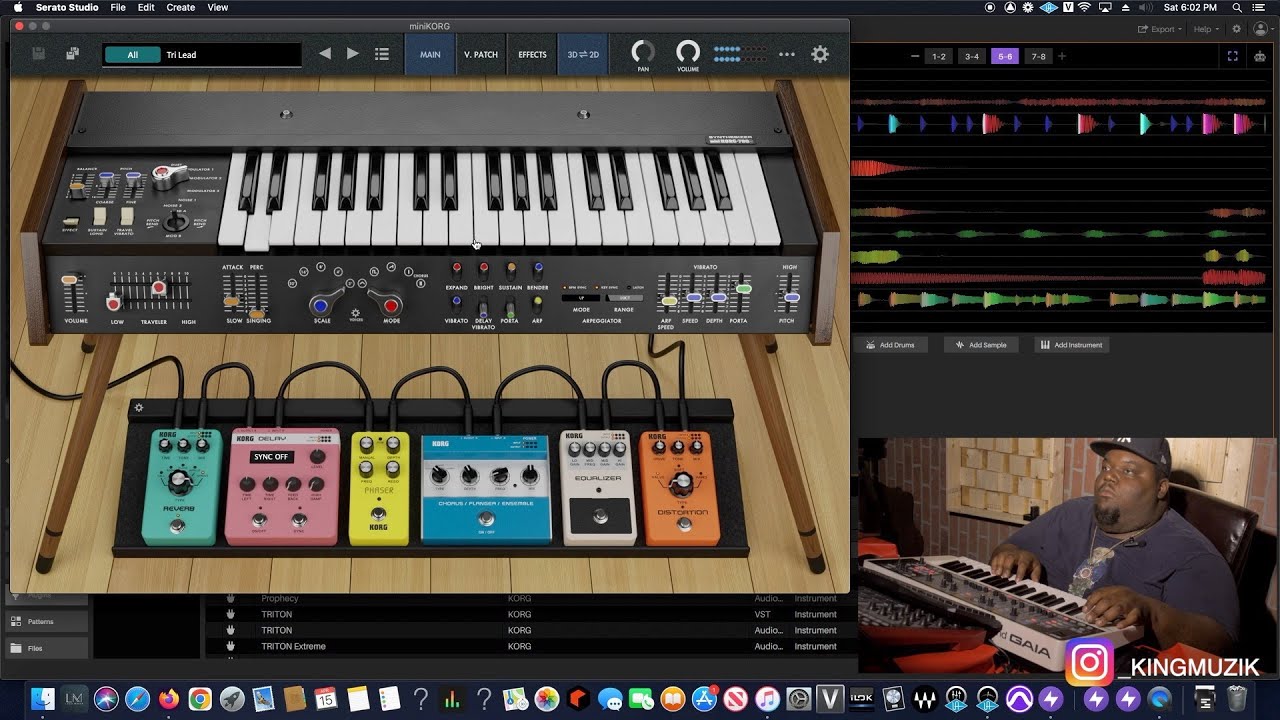Open Google Chrome from the Dock
The image size is (1280, 720).
[200, 698]
